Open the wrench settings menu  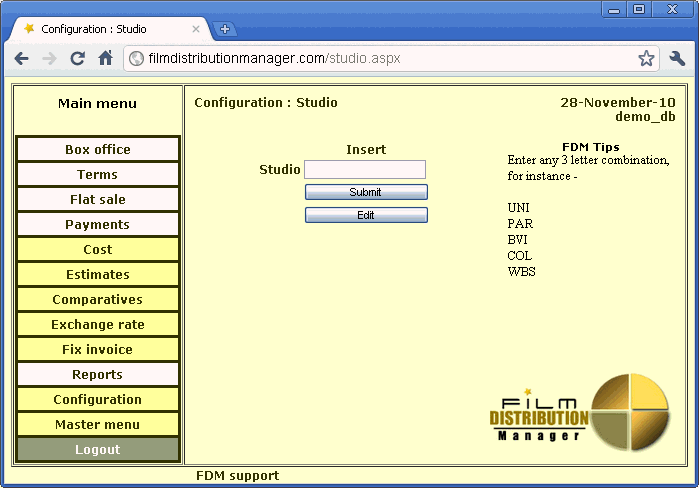point(677,58)
